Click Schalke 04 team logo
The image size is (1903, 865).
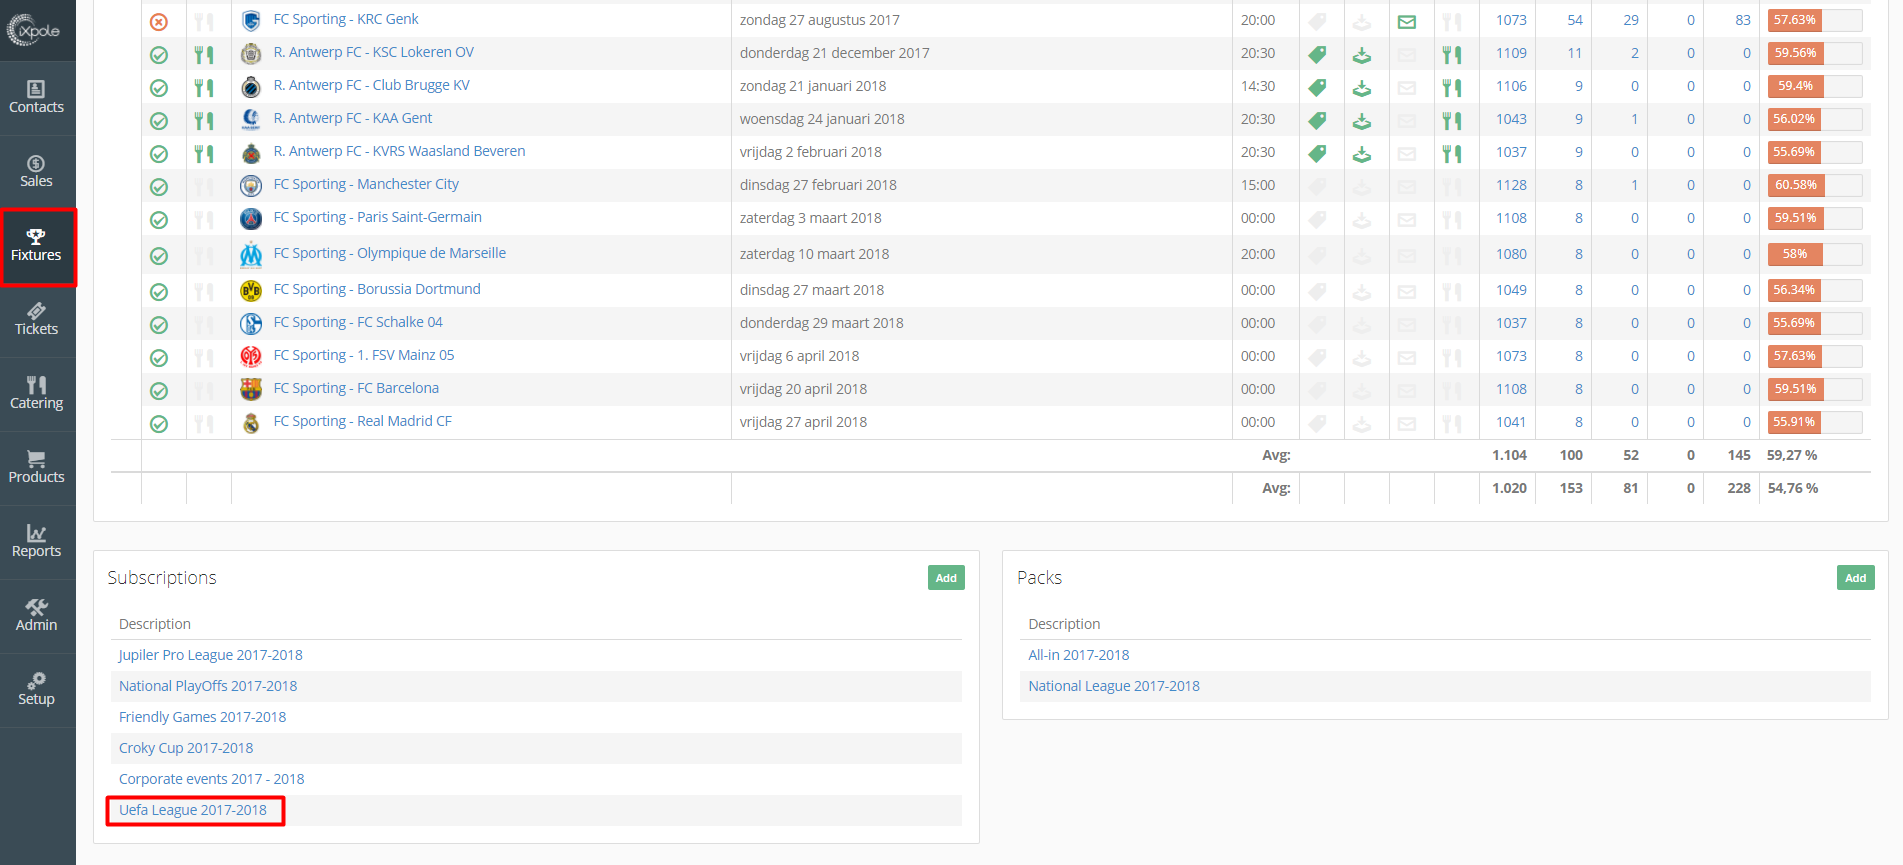pos(251,324)
